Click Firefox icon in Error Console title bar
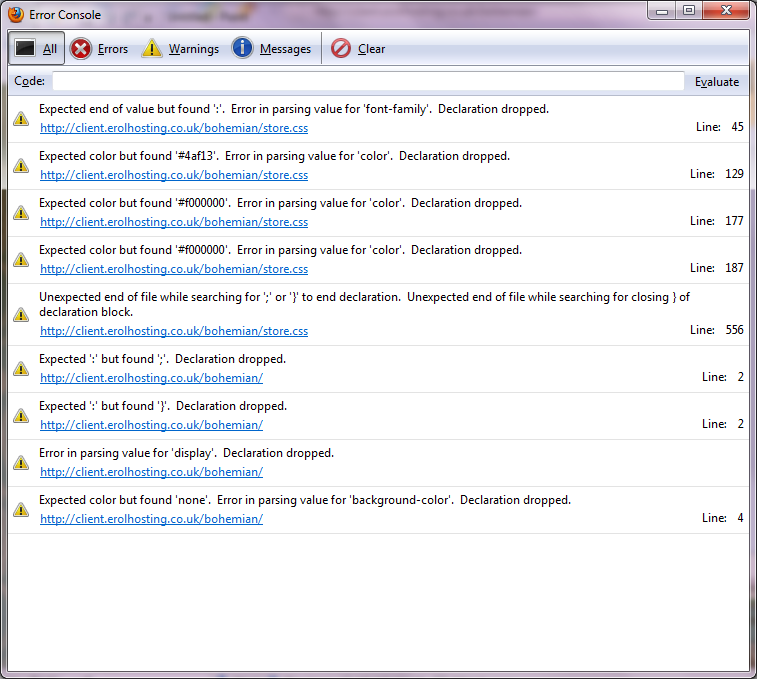The image size is (757, 679). [x=16, y=14]
